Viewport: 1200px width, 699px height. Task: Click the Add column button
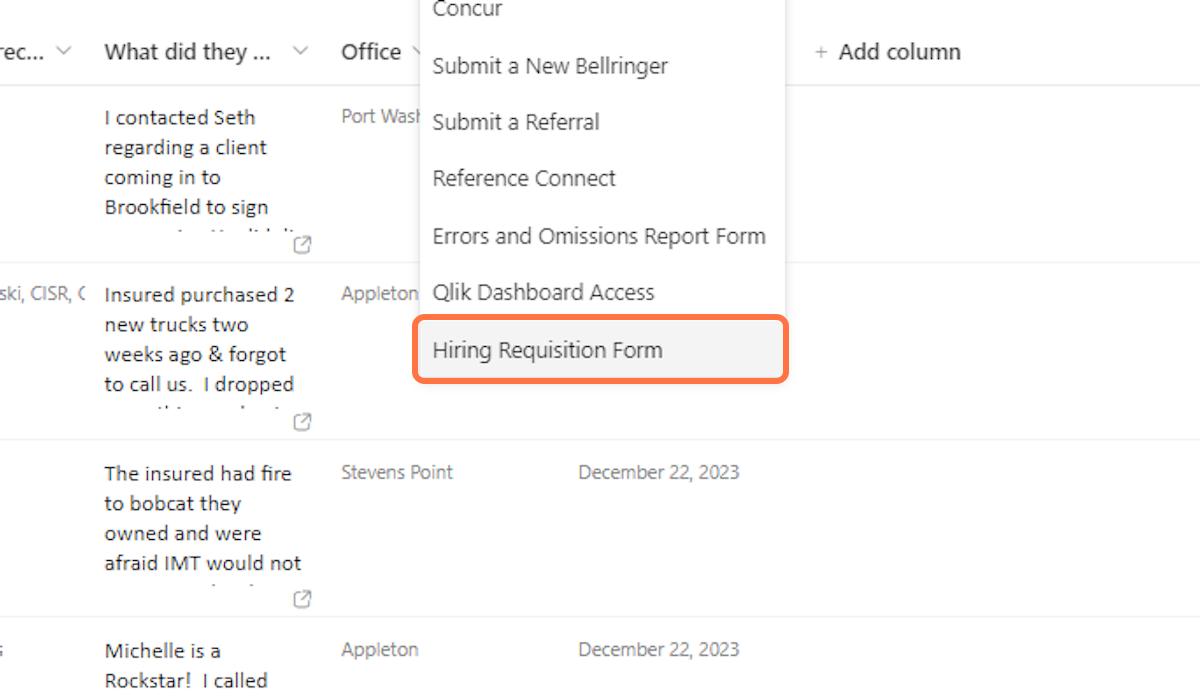pyautogui.click(x=888, y=52)
